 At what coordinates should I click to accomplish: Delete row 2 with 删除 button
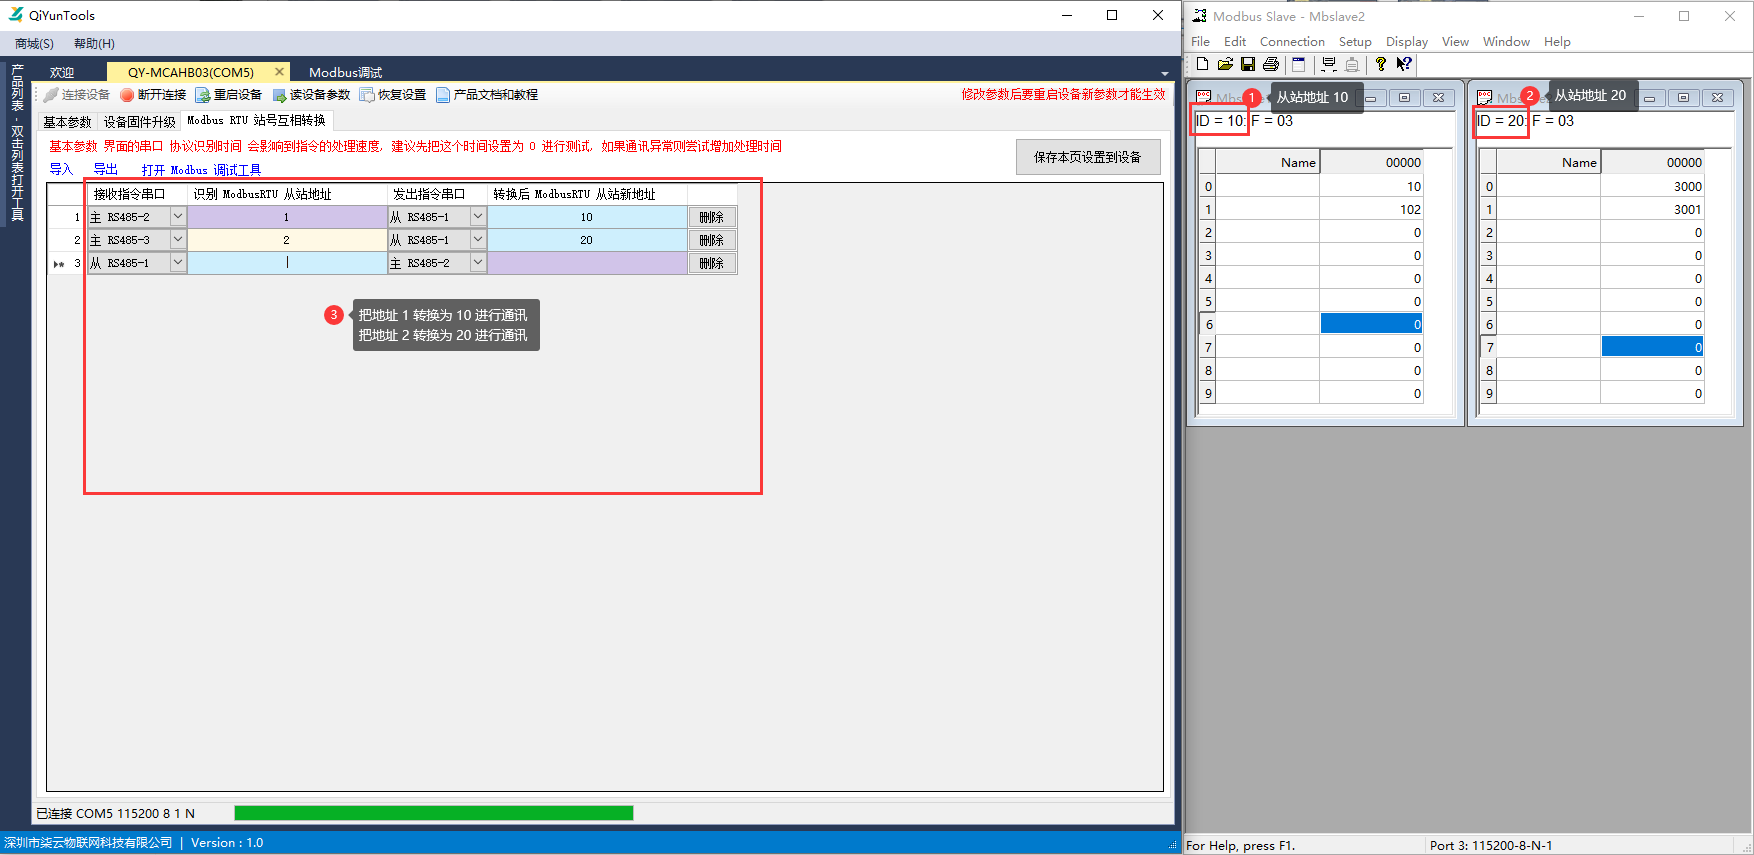coord(712,240)
